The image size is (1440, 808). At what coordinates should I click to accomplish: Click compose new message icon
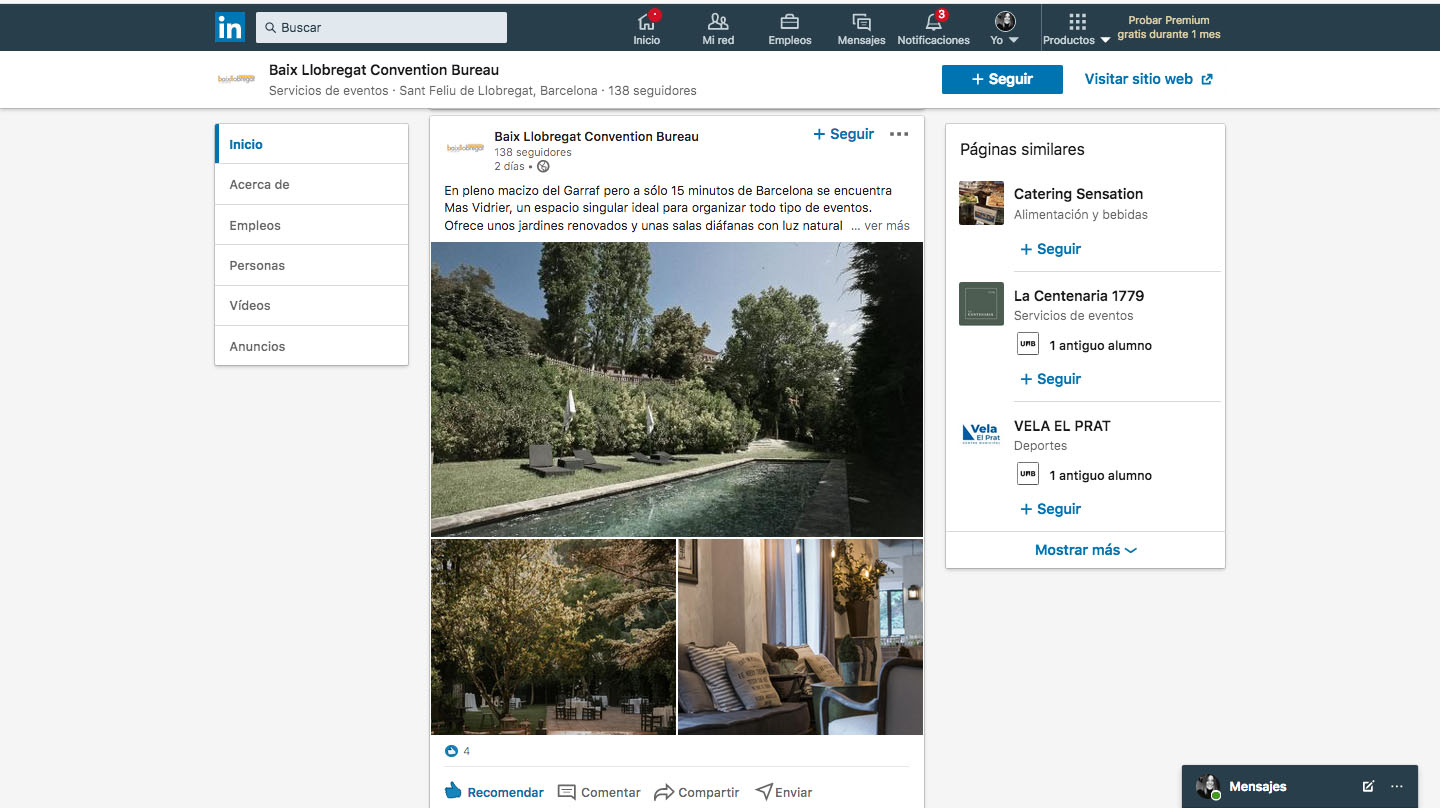click(1368, 786)
